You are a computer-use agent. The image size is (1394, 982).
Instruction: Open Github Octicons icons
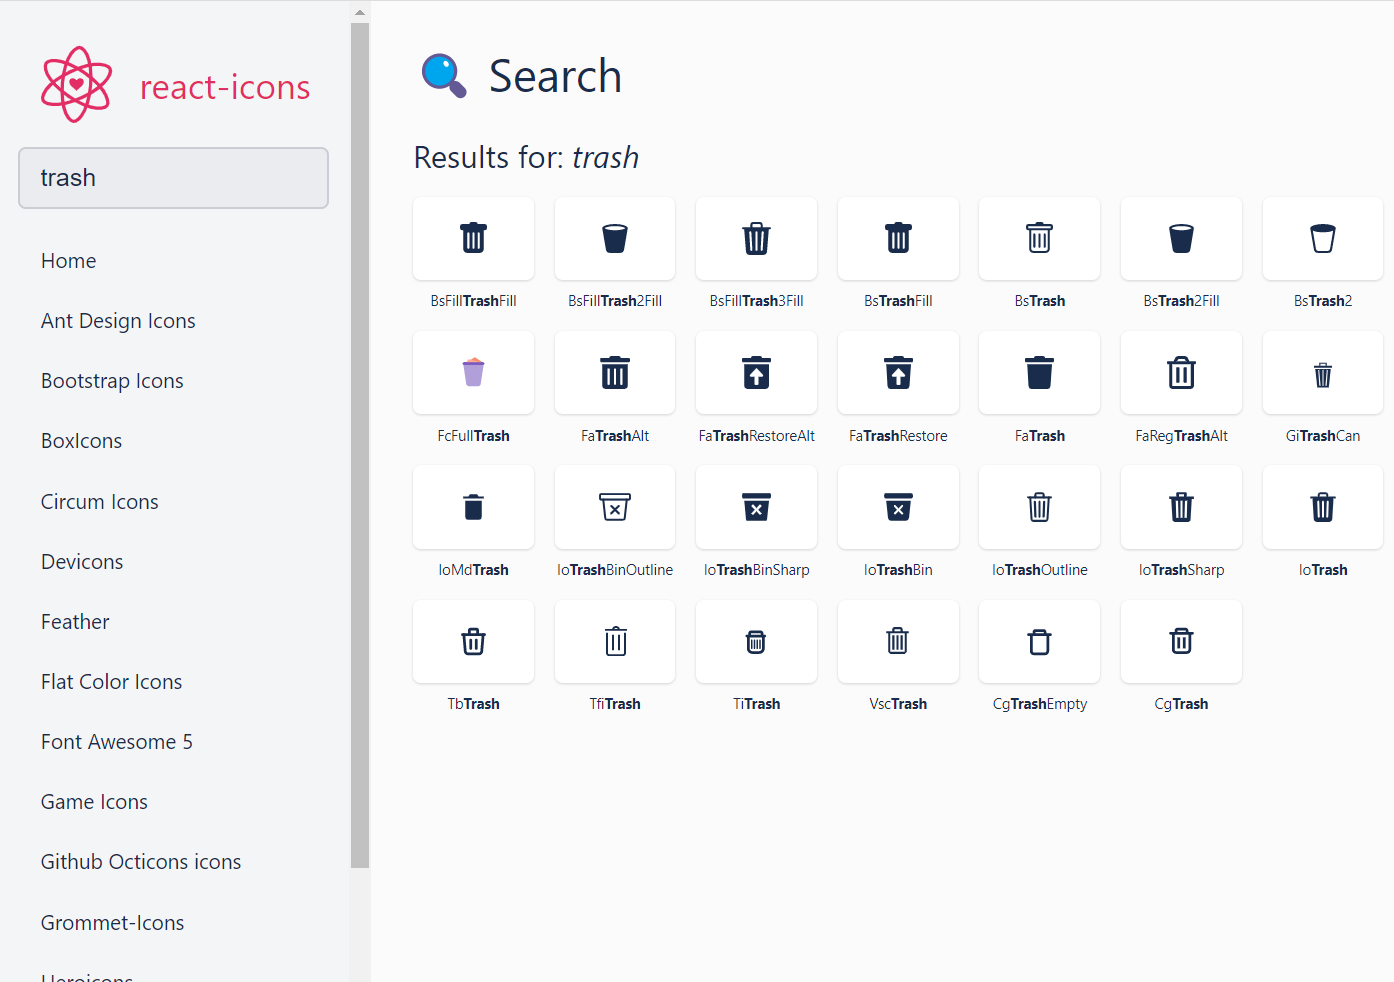pyautogui.click(x=141, y=862)
